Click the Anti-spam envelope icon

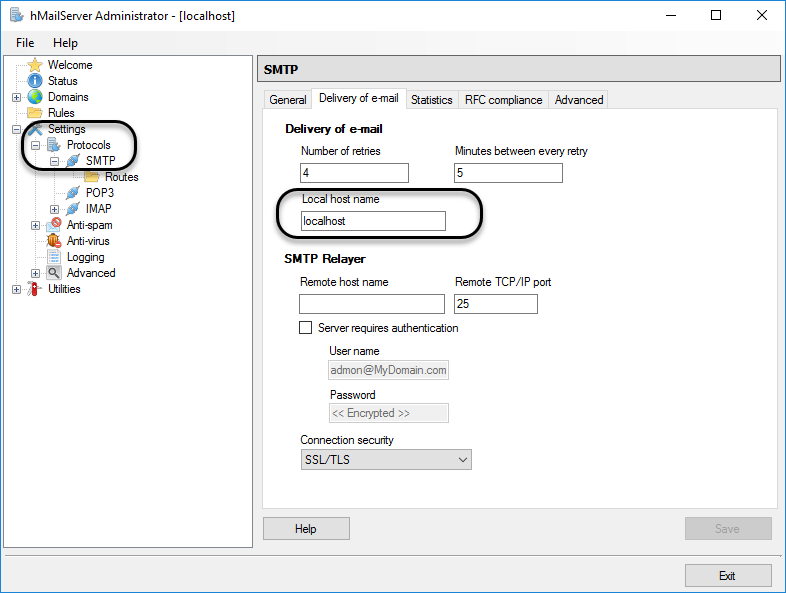pos(54,225)
